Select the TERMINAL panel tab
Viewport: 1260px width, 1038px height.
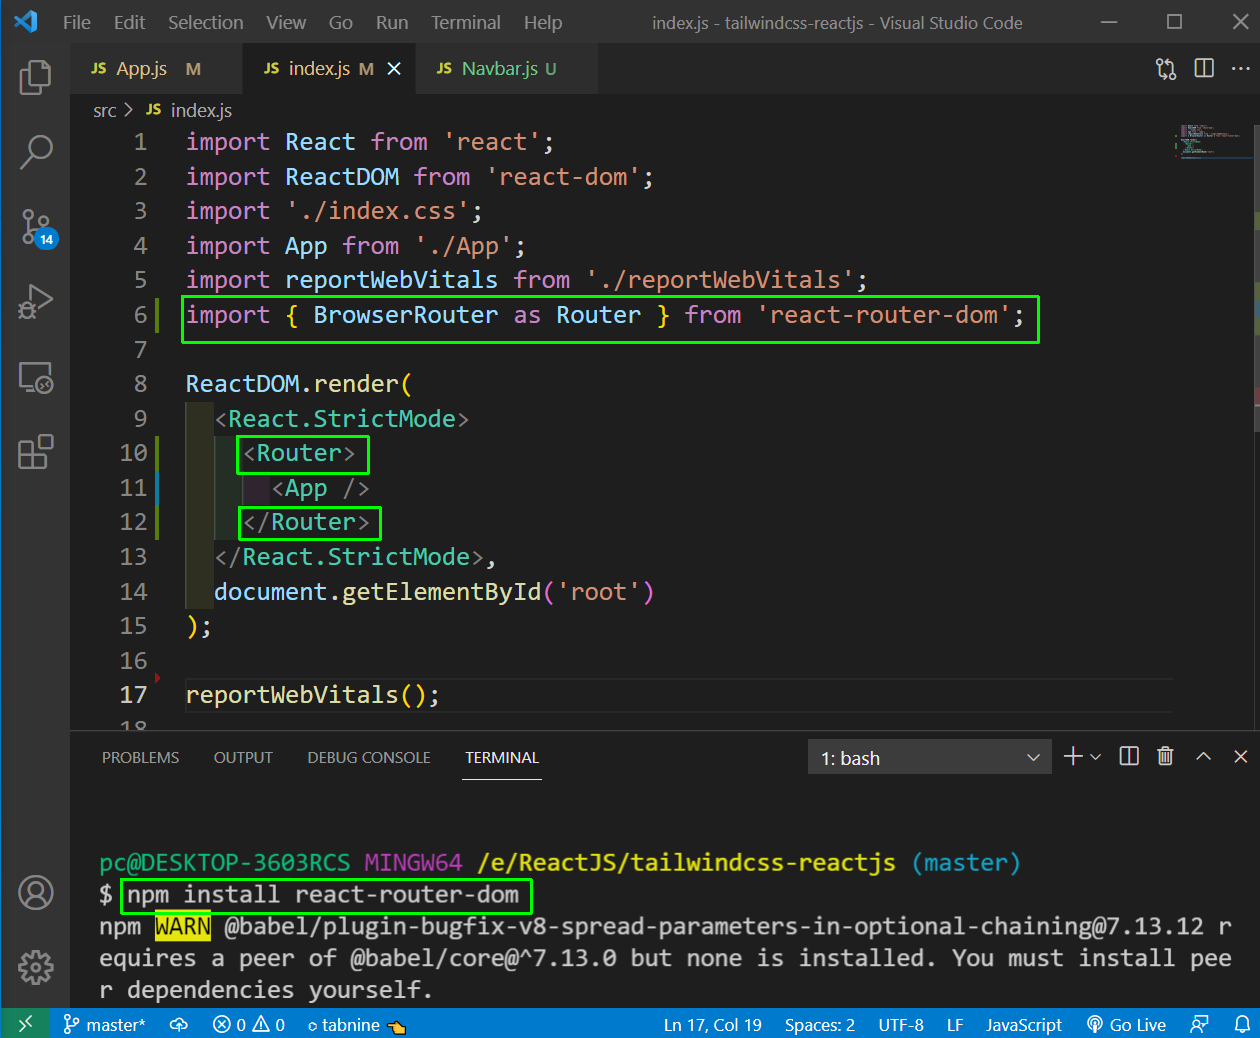pyautogui.click(x=502, y=757)
